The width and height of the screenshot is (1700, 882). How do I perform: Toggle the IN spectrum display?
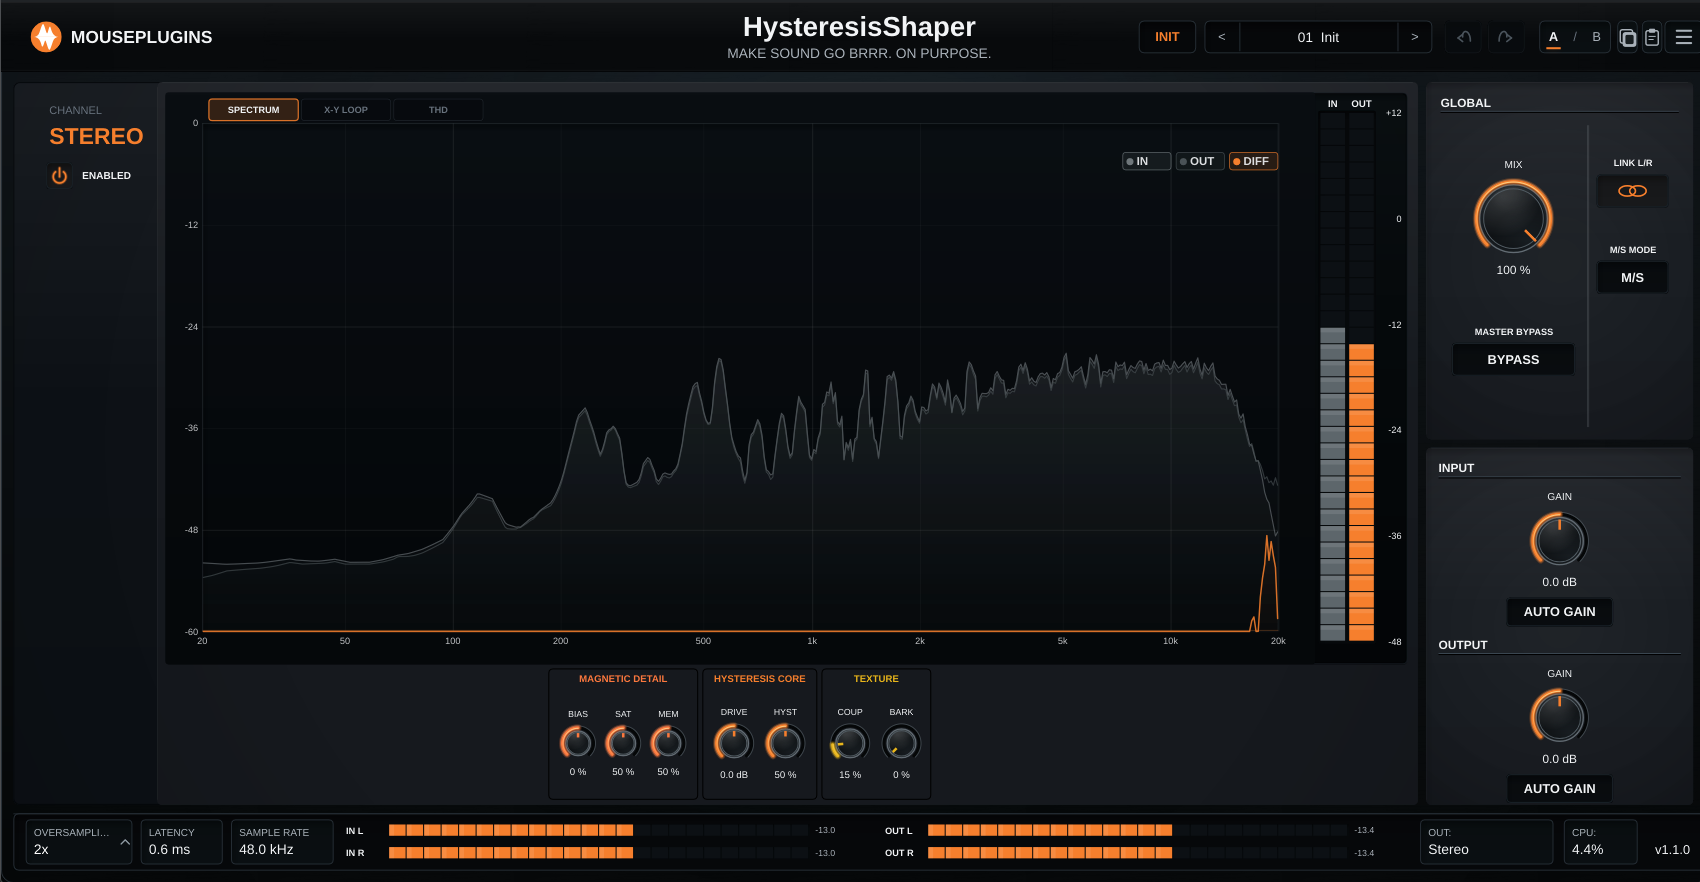point(1146,161)
